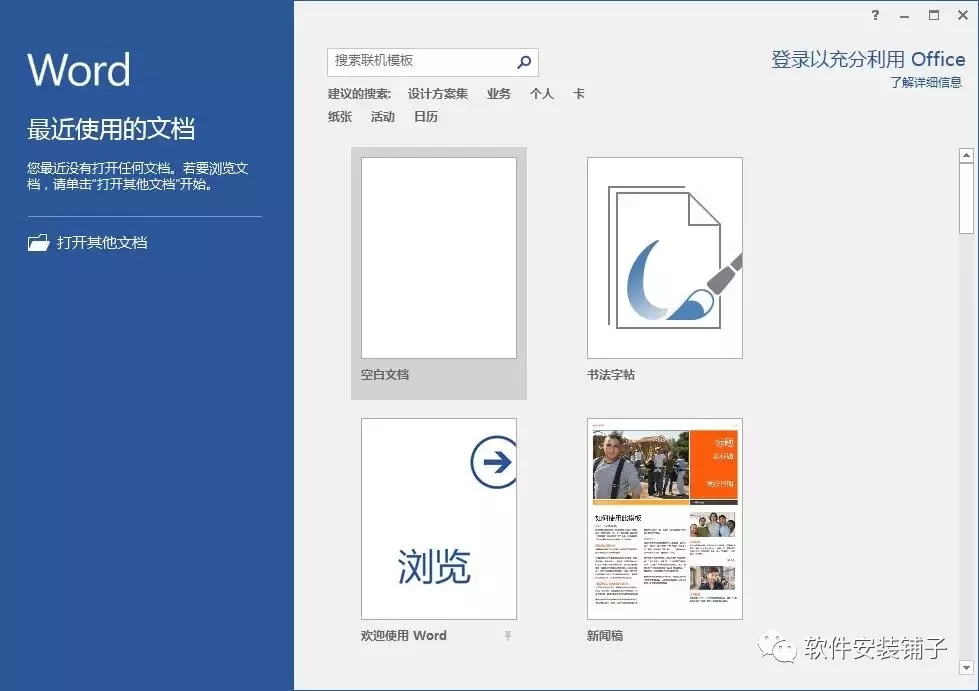Click the 日历 suggested search
979x691 pixels.
(426, 117)
